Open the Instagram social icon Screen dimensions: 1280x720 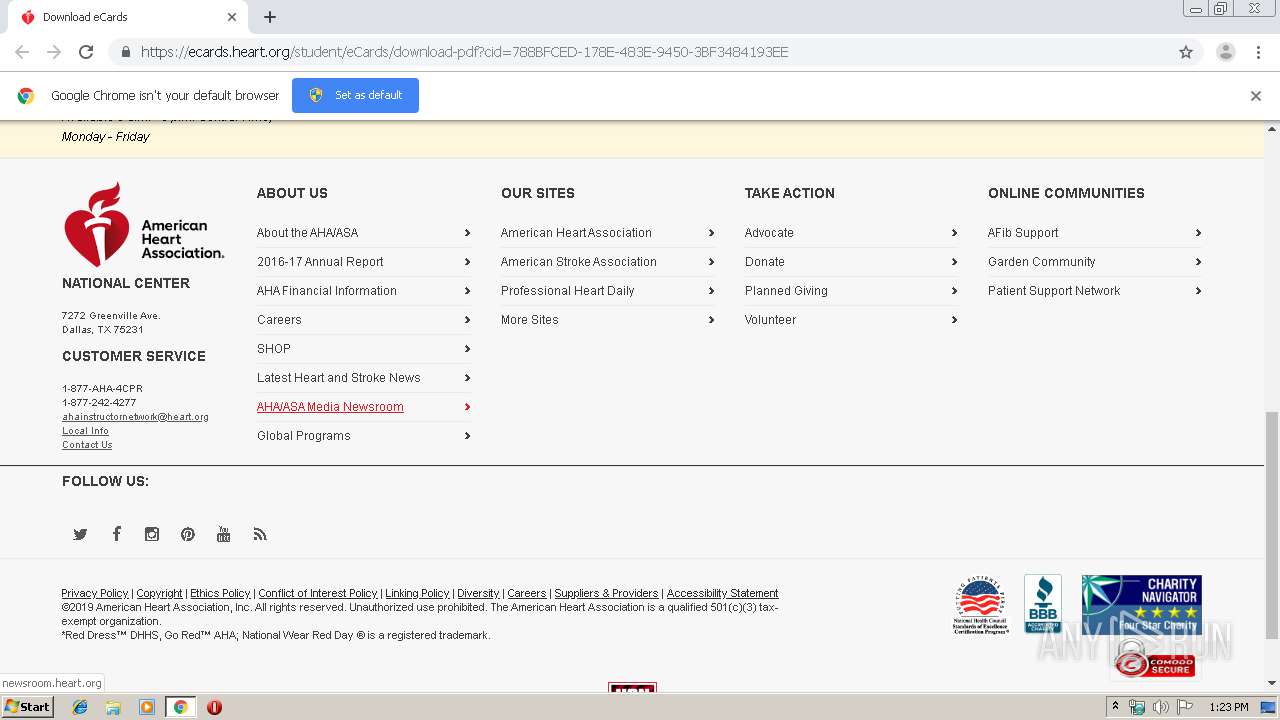pyautogui.click(x=152, y=534)
